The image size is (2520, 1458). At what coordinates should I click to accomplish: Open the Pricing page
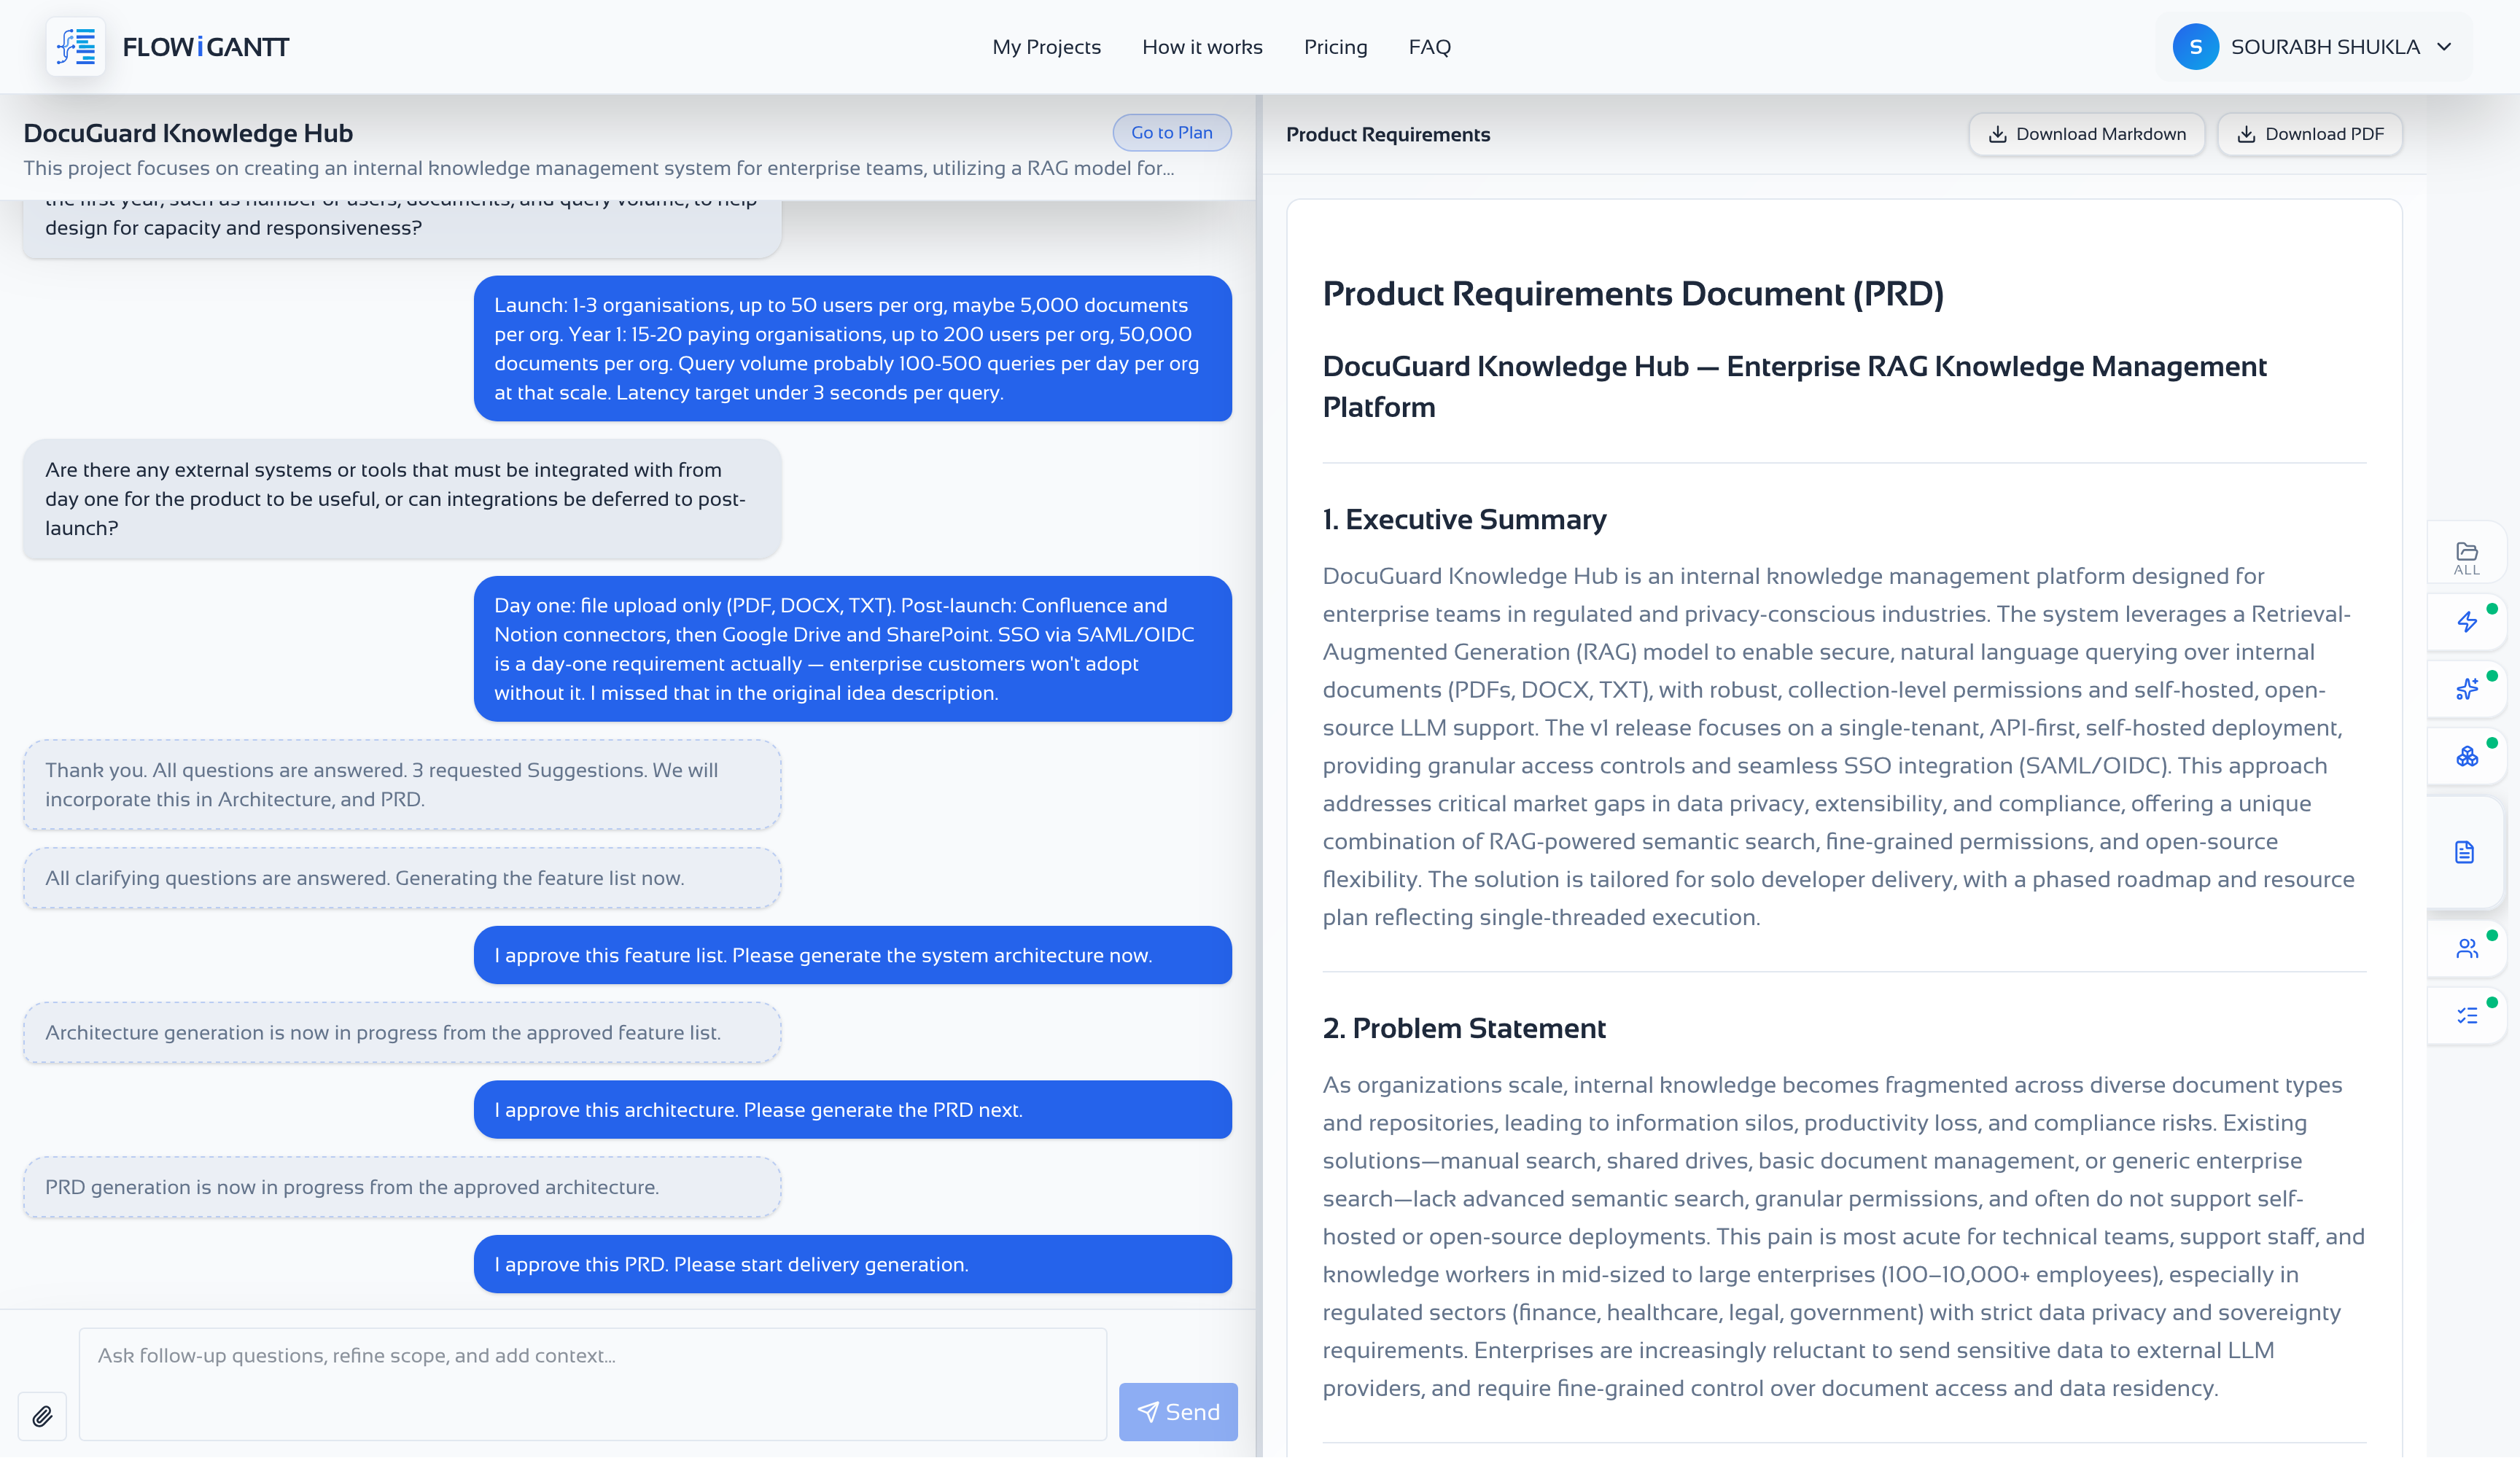pyautogui.click(x=1335, y=47)
